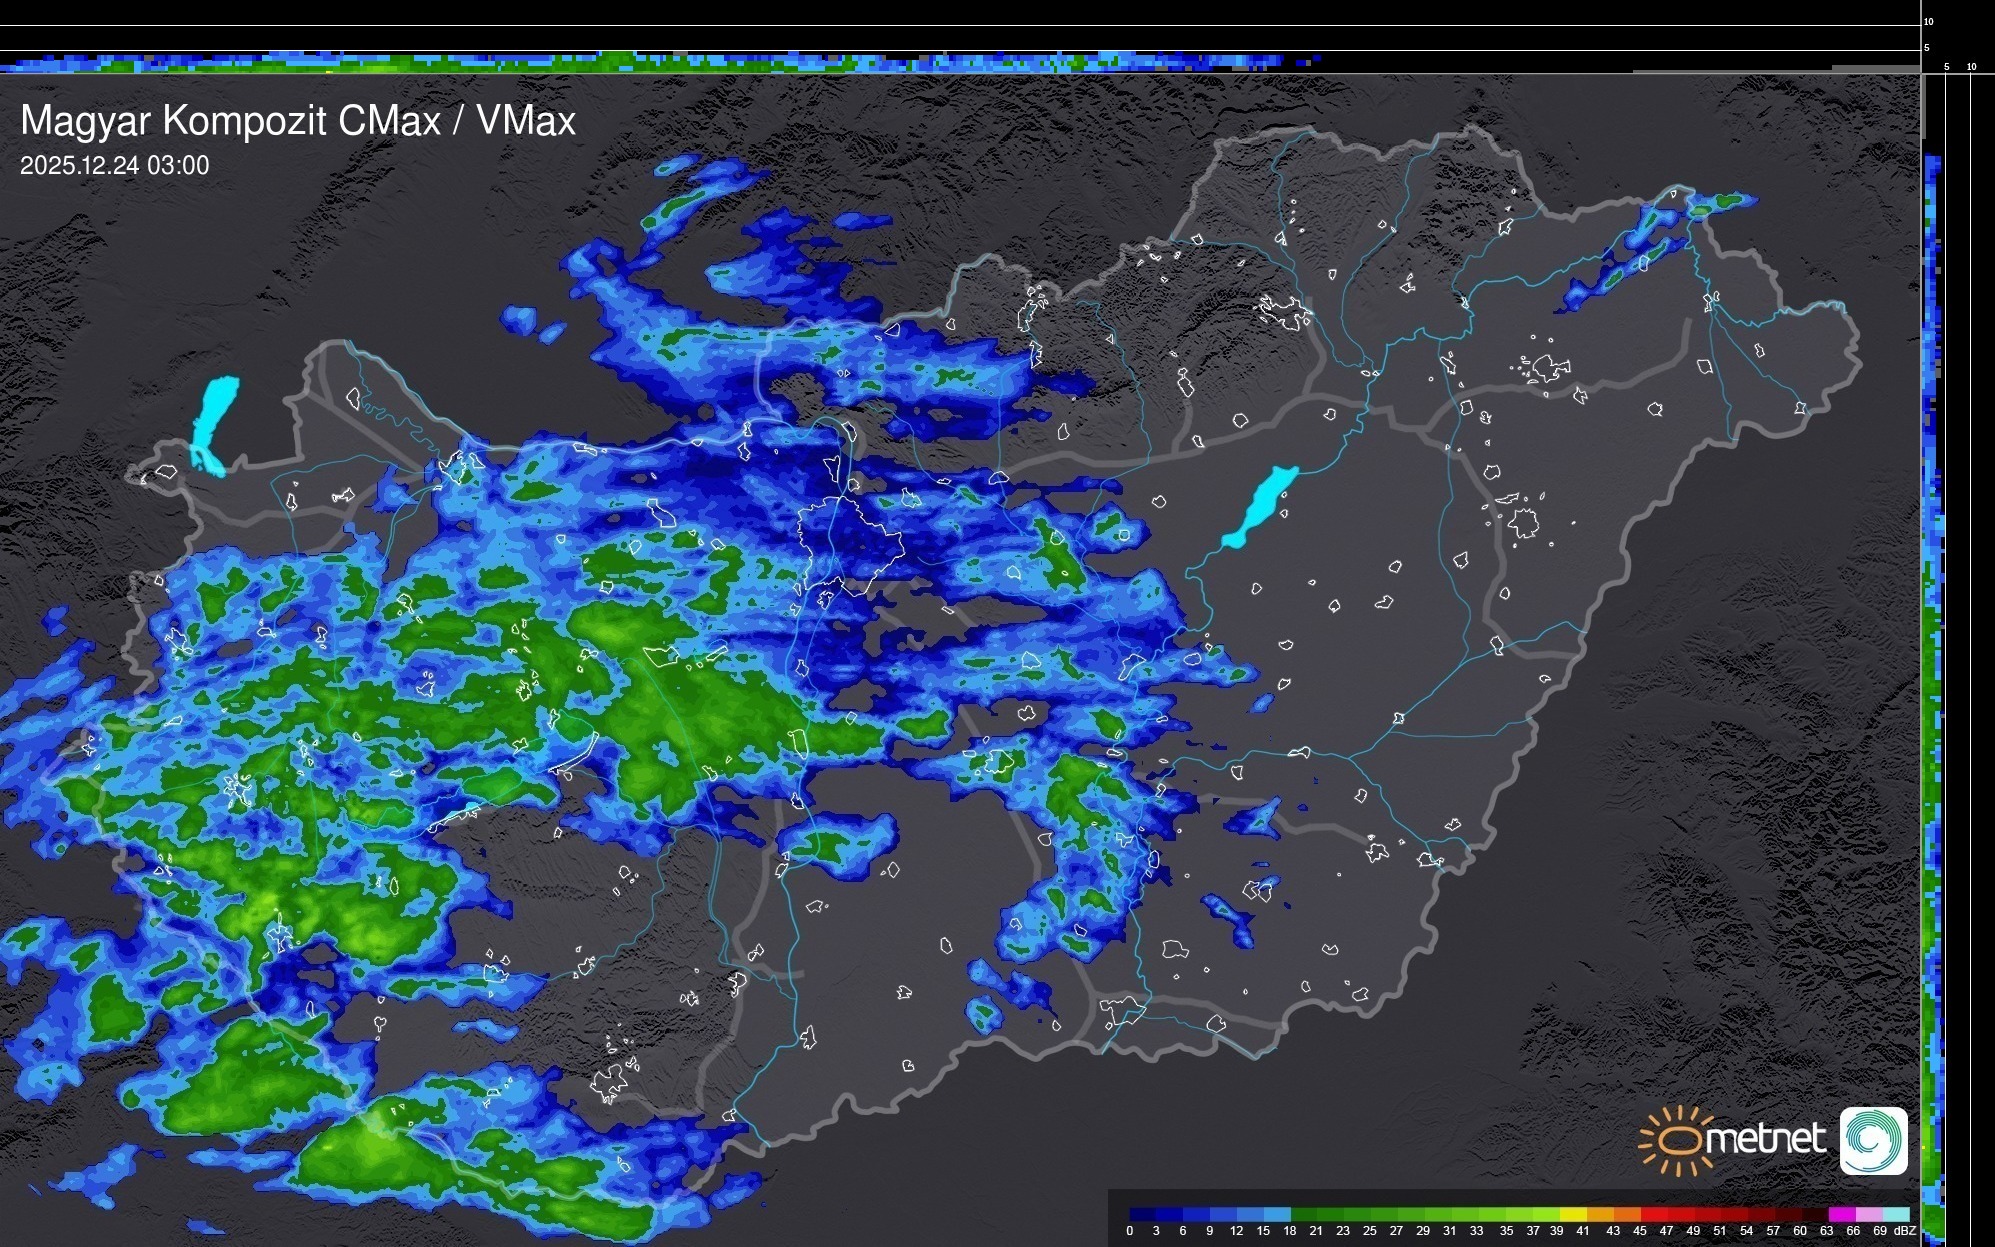Click the Budapest city outline
1995x1247 pixels.
pos(850,545)
